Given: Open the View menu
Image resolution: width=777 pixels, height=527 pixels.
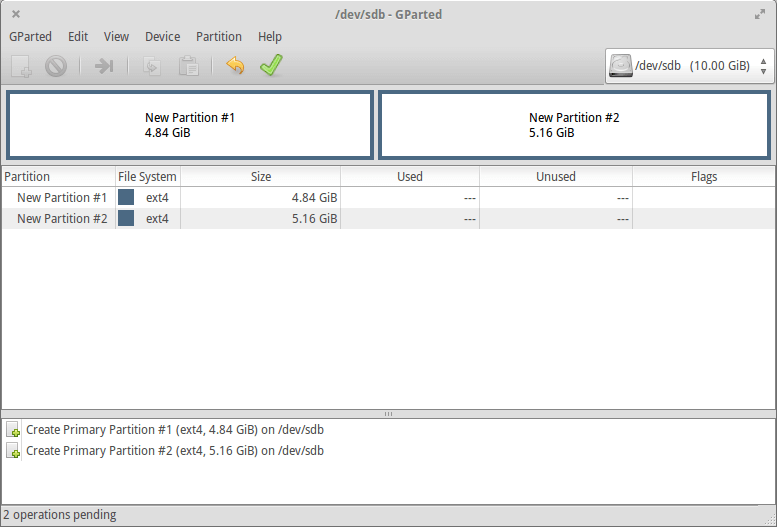Looking at the screenshot, I should (x=116, y=37).
